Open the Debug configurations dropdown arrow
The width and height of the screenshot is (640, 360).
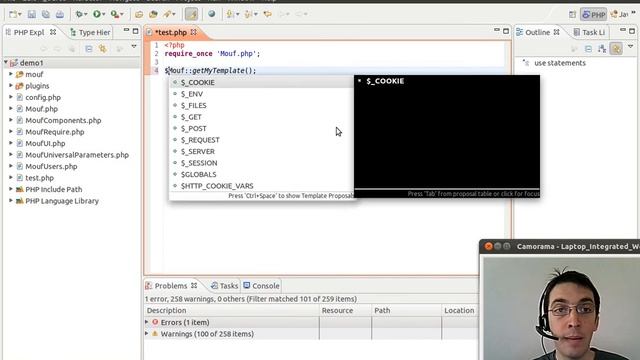(85, 15)
